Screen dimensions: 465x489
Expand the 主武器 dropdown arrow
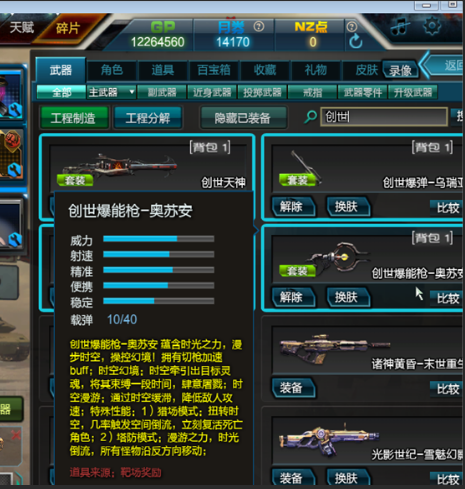click(132, 92)
